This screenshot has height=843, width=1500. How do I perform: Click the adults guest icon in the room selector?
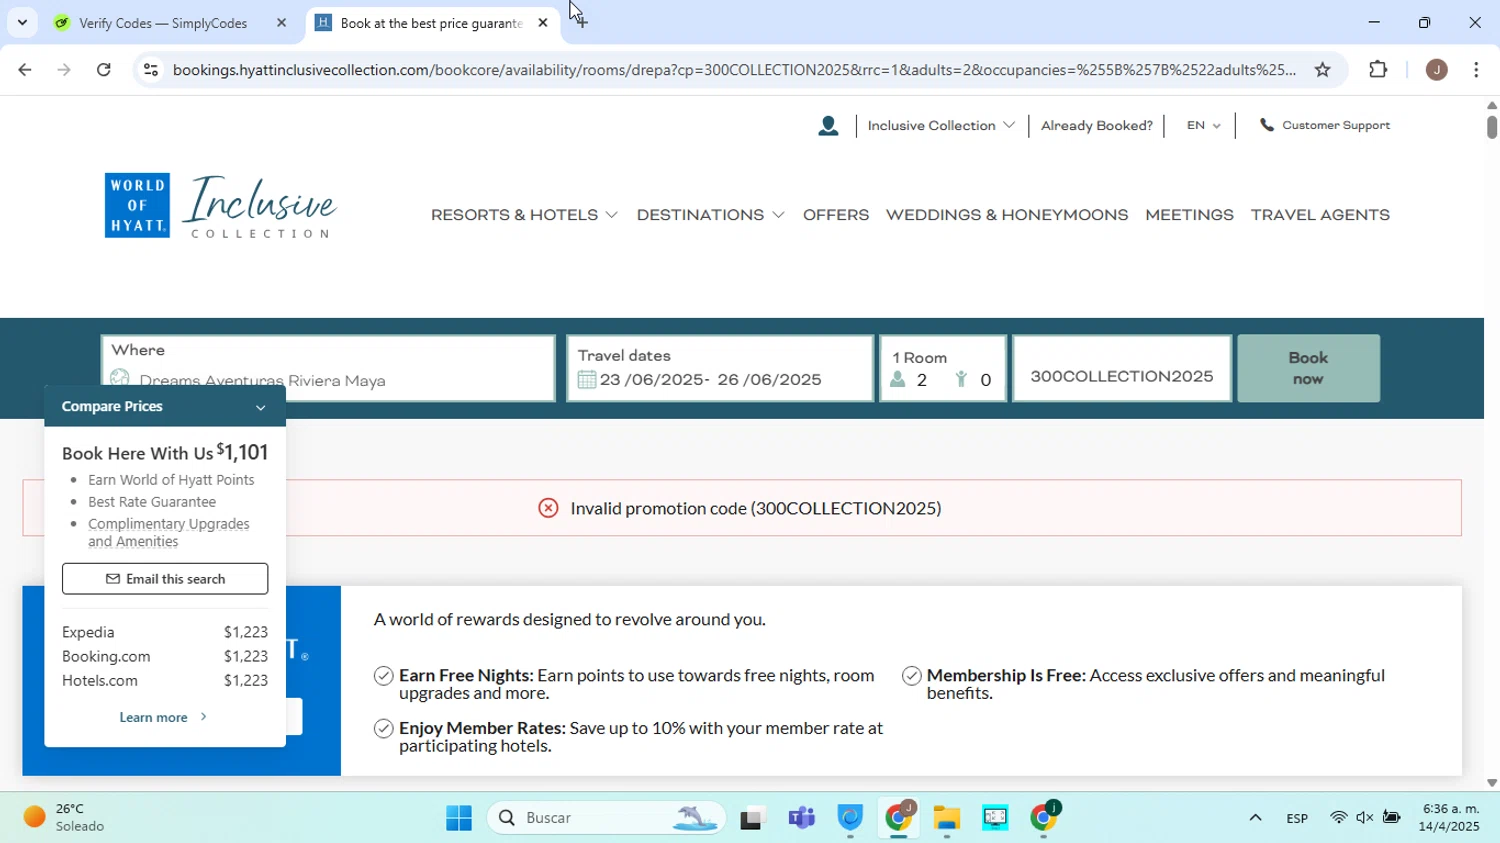click(x=898, y=380)
